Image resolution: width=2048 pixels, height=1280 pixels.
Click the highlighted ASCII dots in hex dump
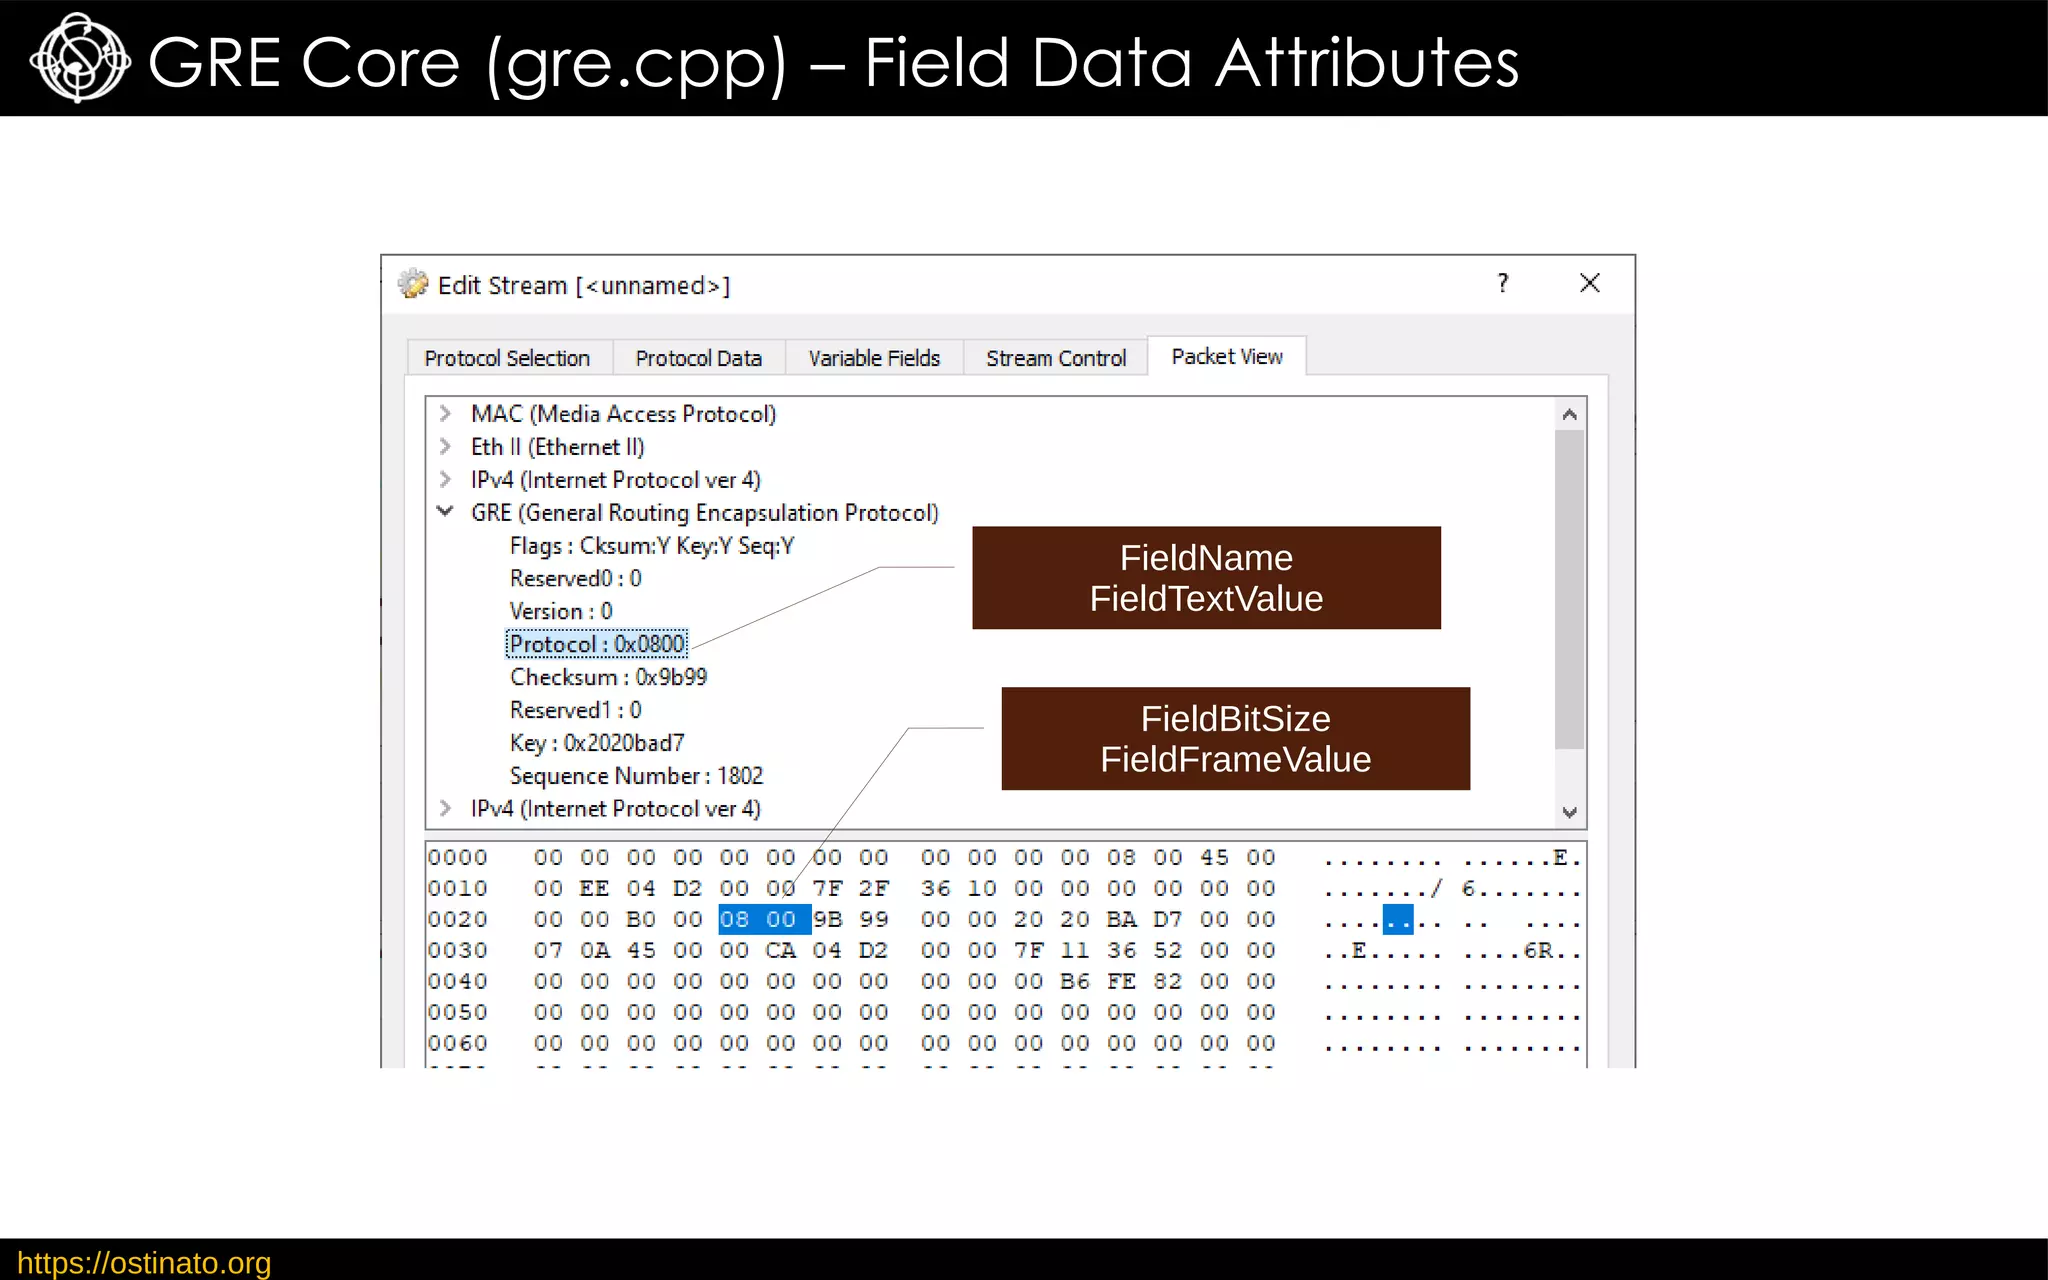pos(1398,919)
